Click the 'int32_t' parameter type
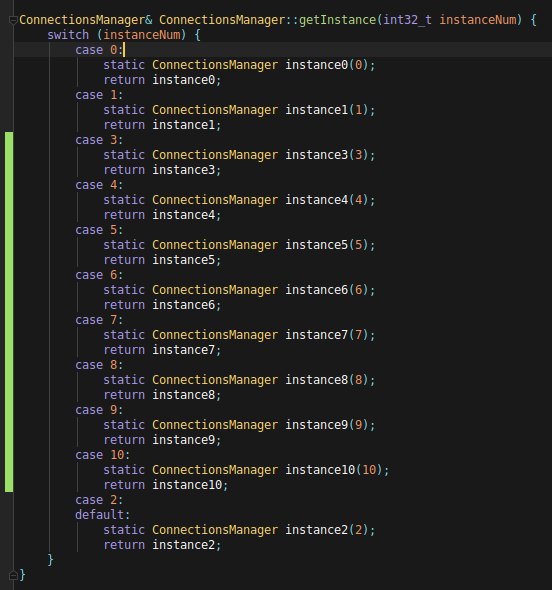552x590 pixels. click(407, 20)
